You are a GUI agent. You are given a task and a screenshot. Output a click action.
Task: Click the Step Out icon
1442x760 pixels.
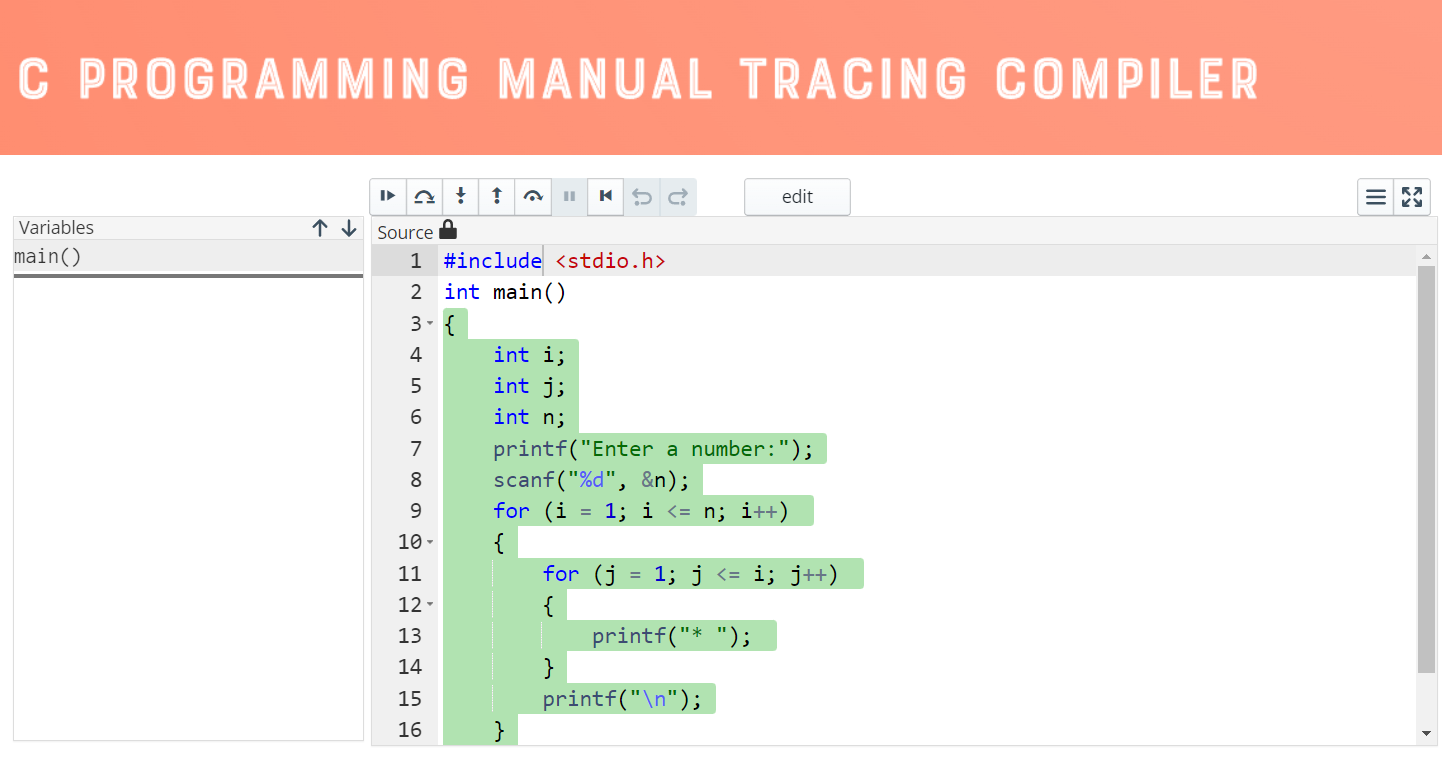point(497,197)
